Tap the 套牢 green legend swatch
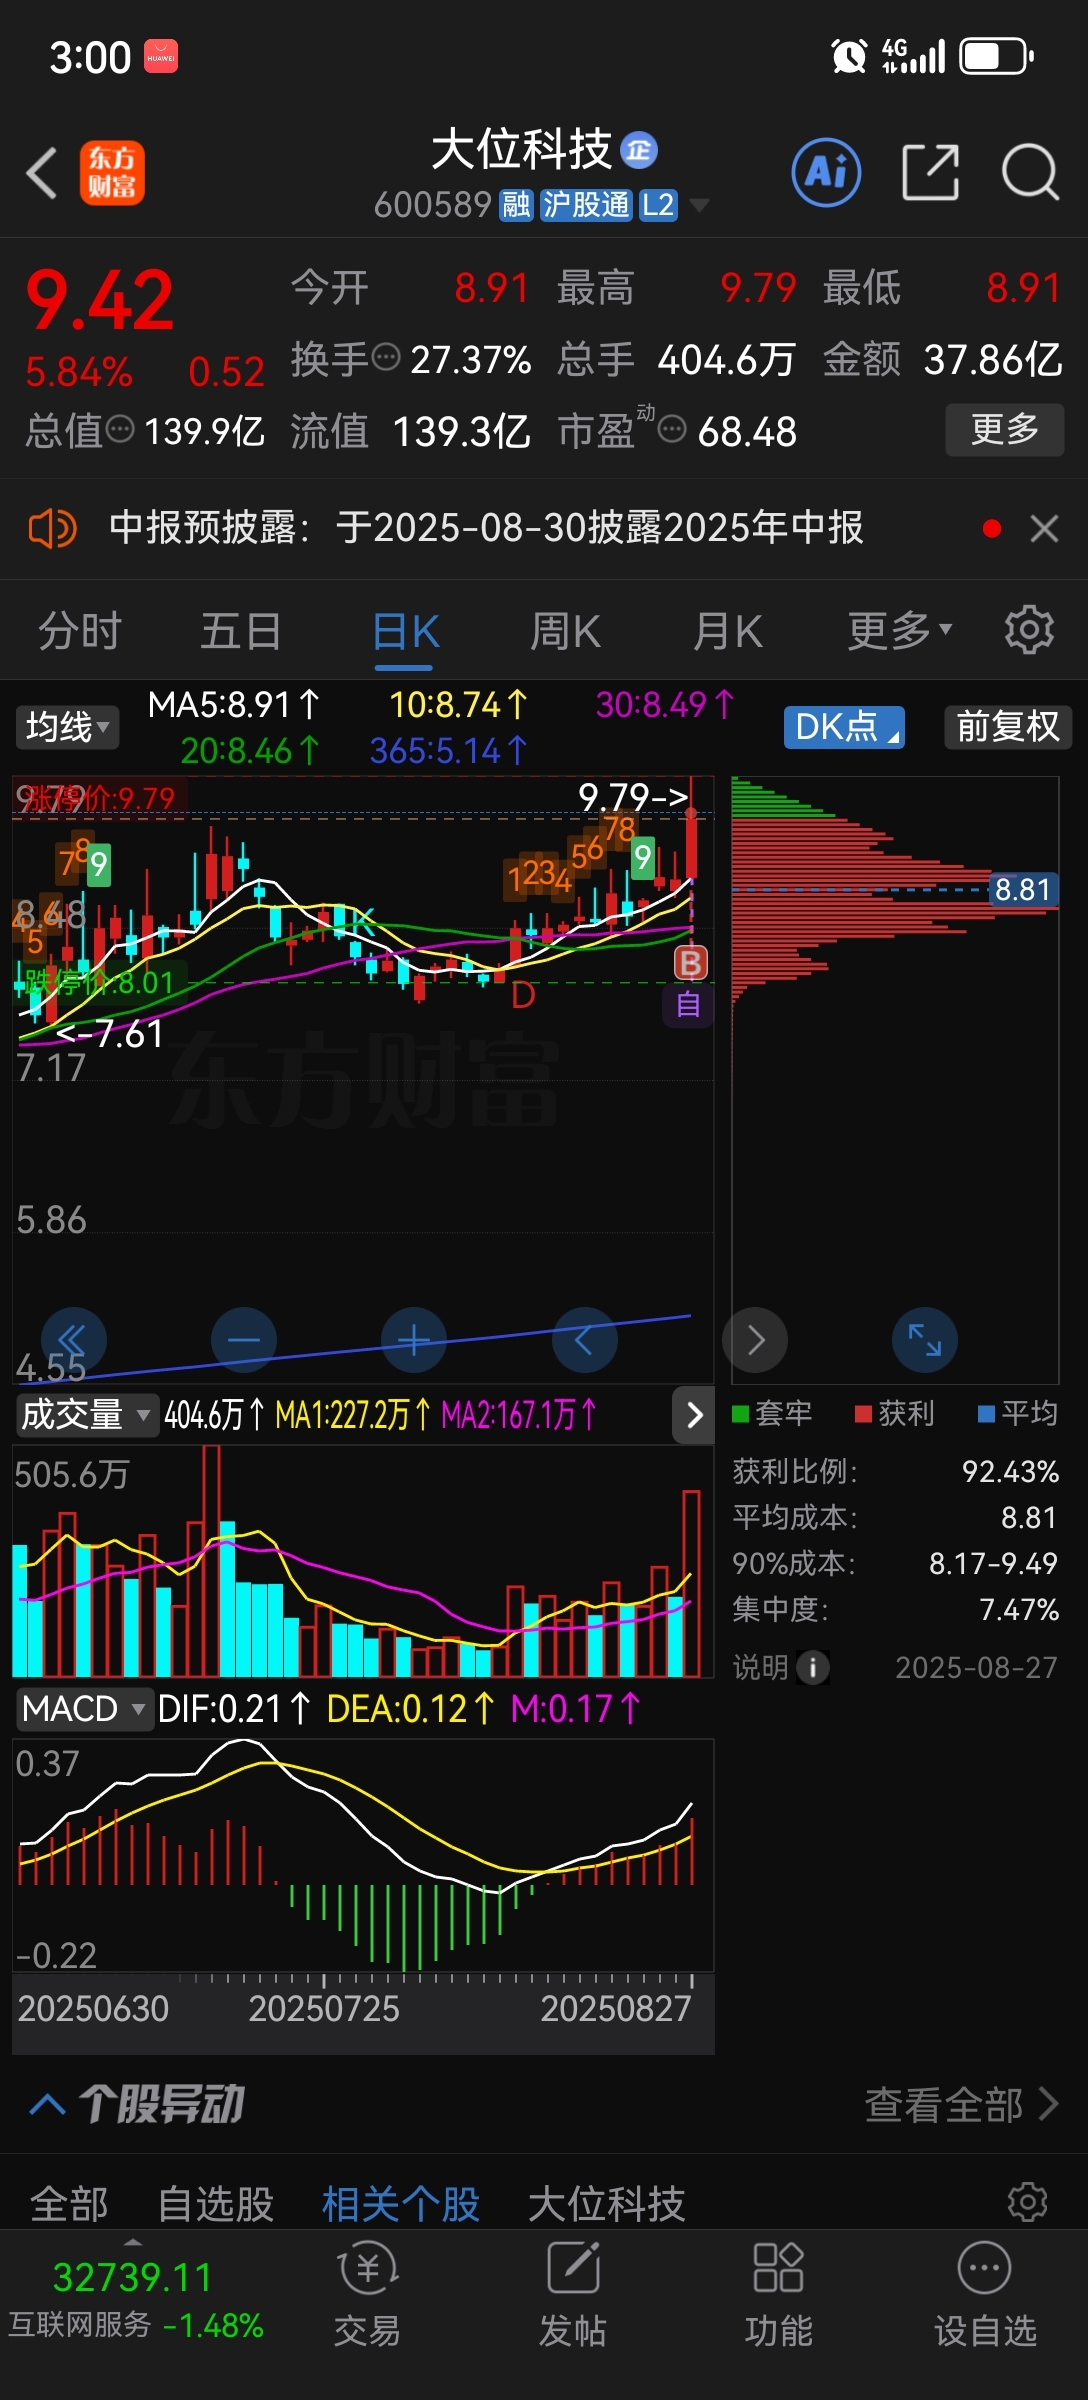 [741, 1413]
